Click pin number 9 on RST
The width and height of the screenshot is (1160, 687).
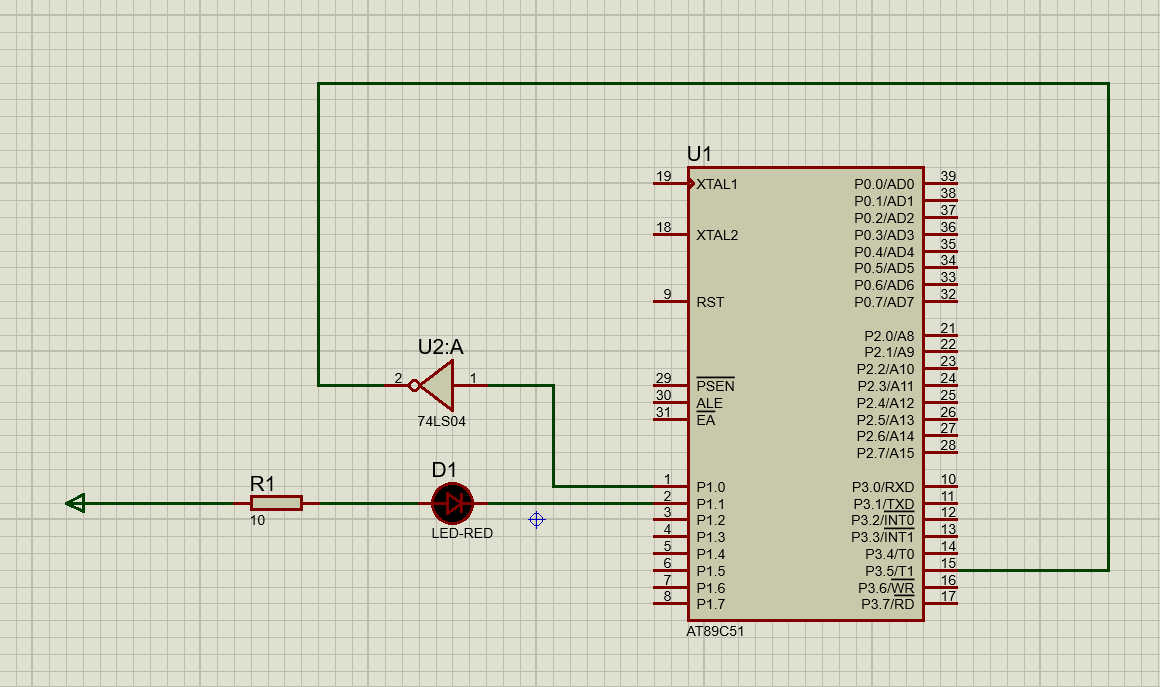tap(667, 294)
